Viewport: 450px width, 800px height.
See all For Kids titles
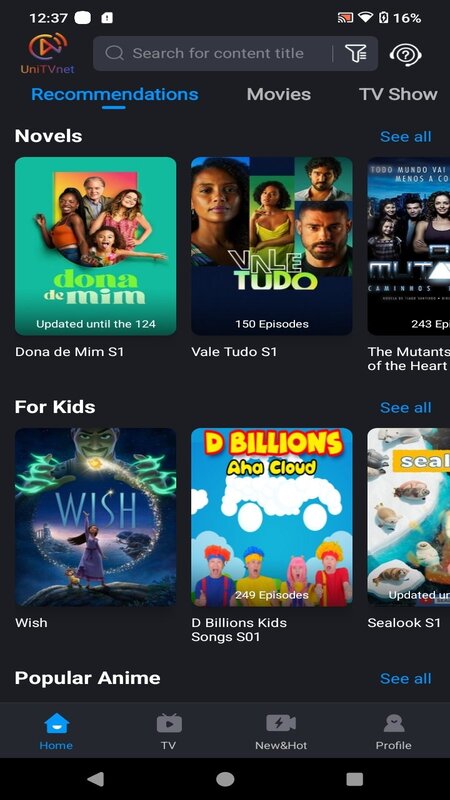tap(406, 408)
